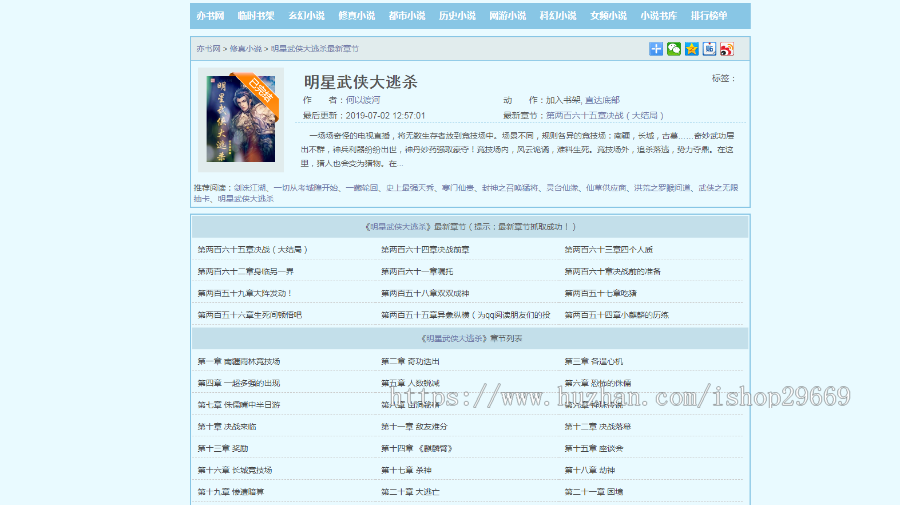Open chapter 第两百六十一章
This screenshot has height=505, width=900.
click(417, 271)
